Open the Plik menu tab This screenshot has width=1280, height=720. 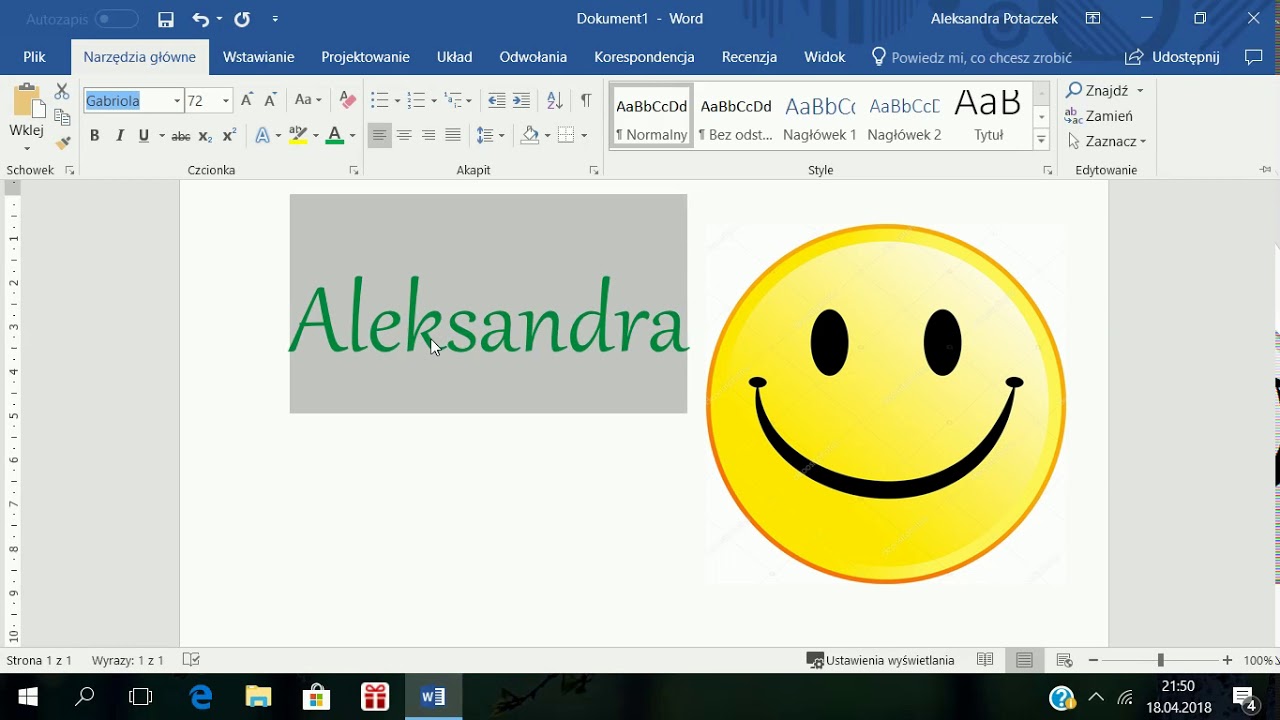click(x=34, y=57)
